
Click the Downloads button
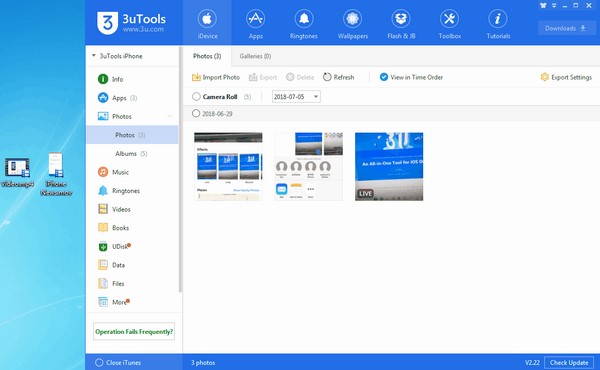click(567, 28)
